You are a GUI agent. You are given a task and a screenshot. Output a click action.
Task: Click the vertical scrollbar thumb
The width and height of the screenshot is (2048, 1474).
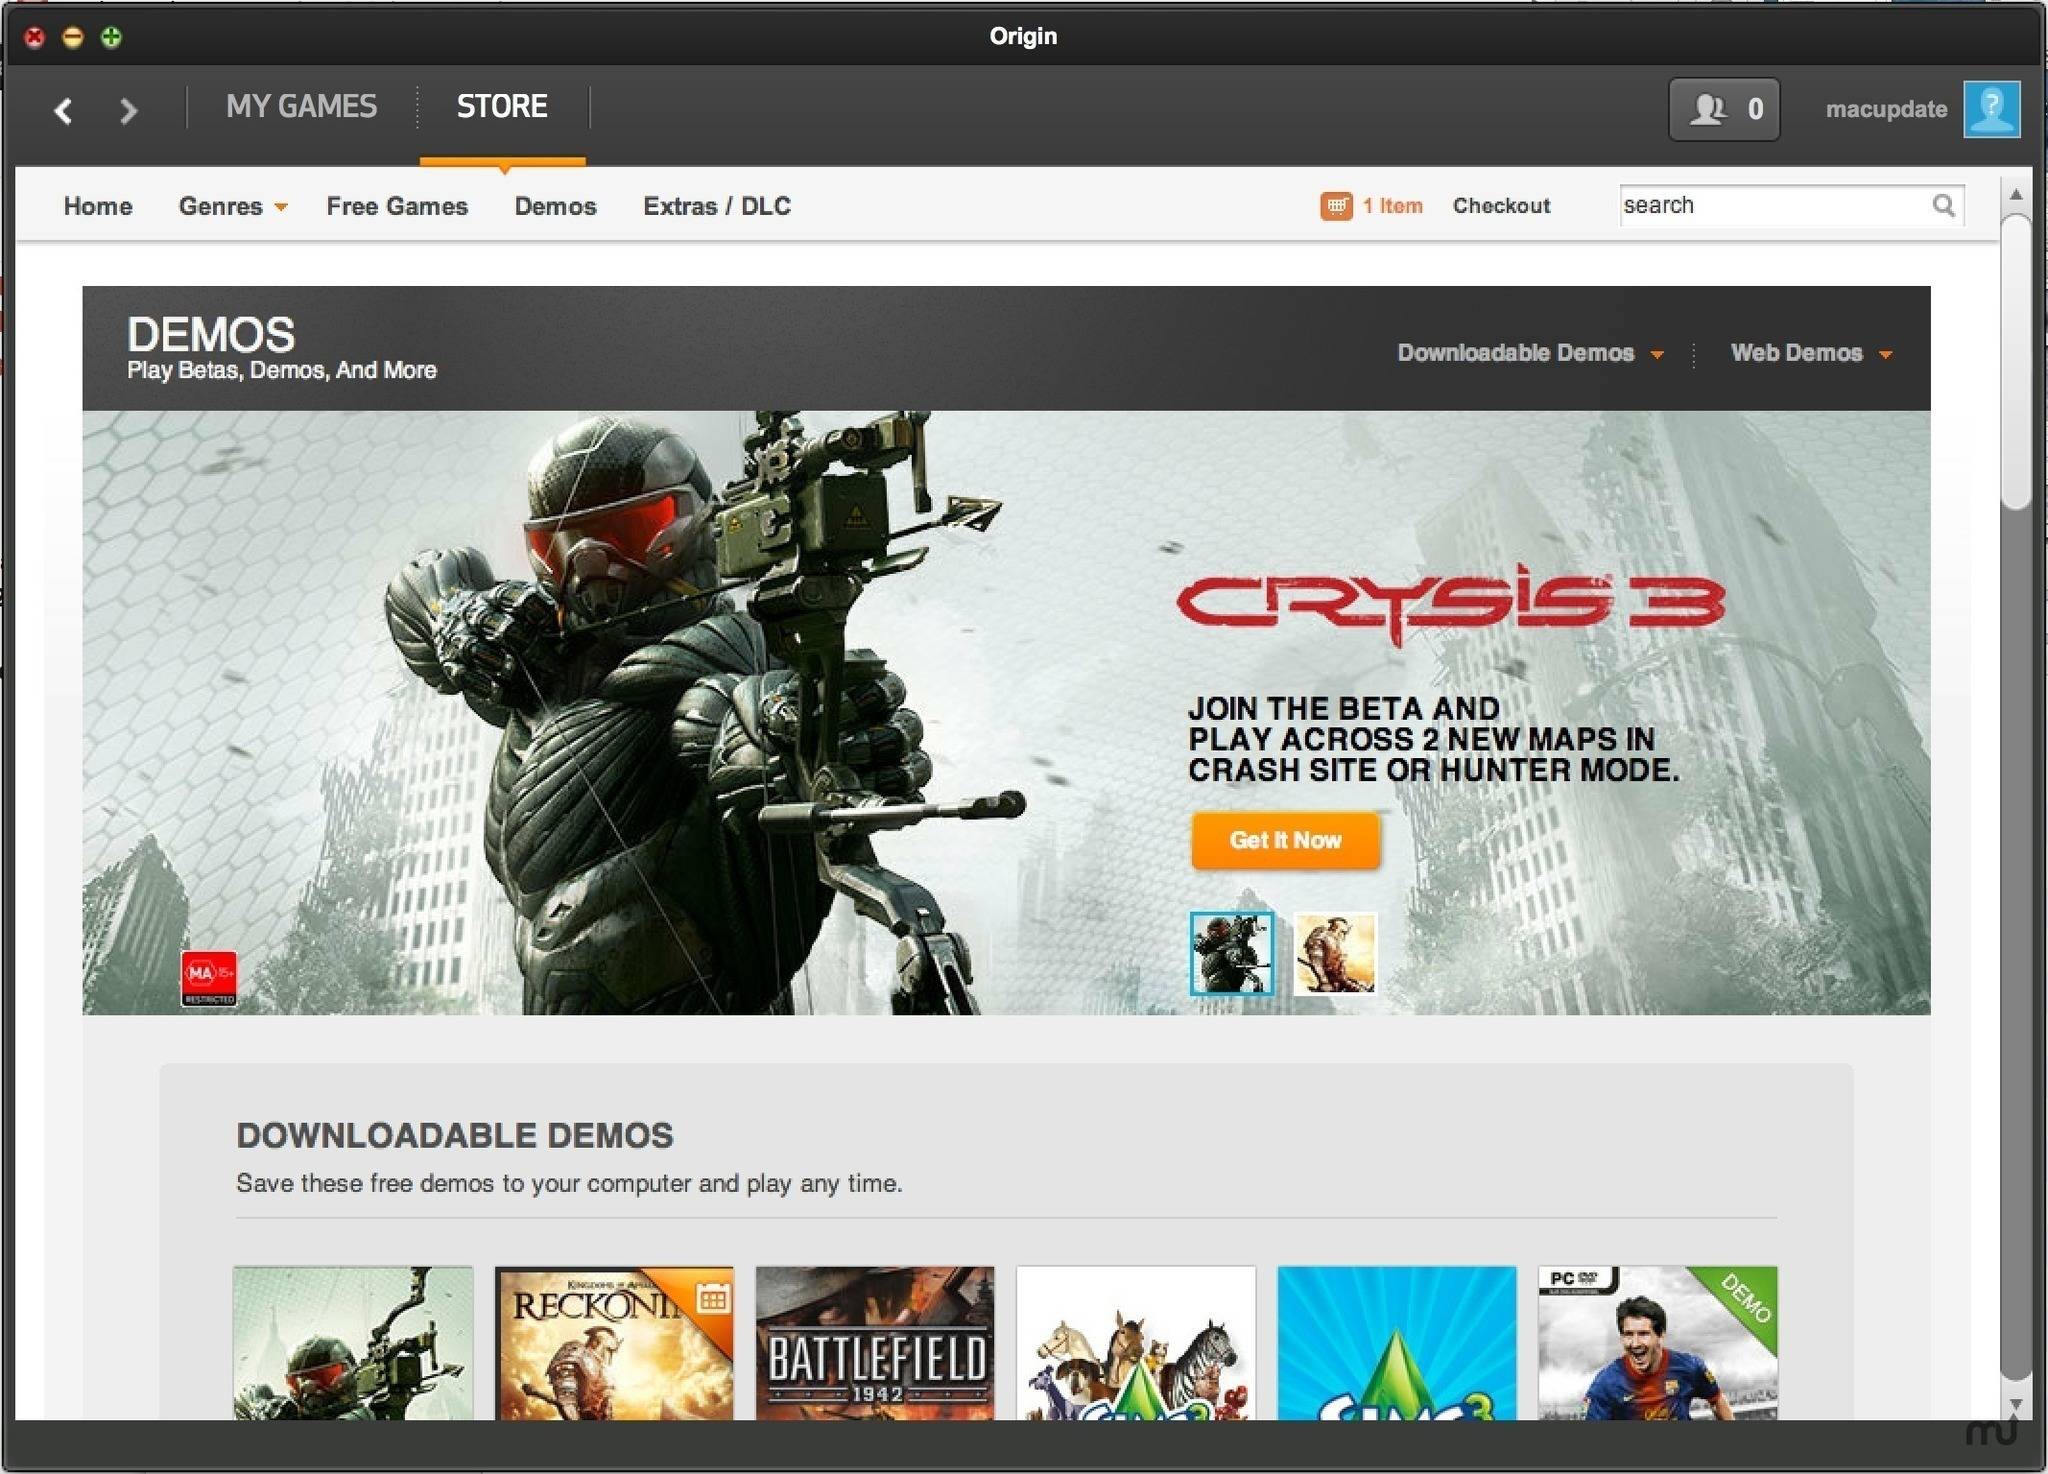[x=2016, y=362]
